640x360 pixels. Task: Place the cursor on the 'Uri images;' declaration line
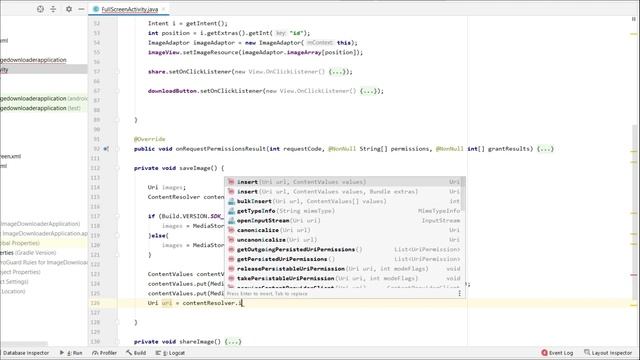pos(167,187)
